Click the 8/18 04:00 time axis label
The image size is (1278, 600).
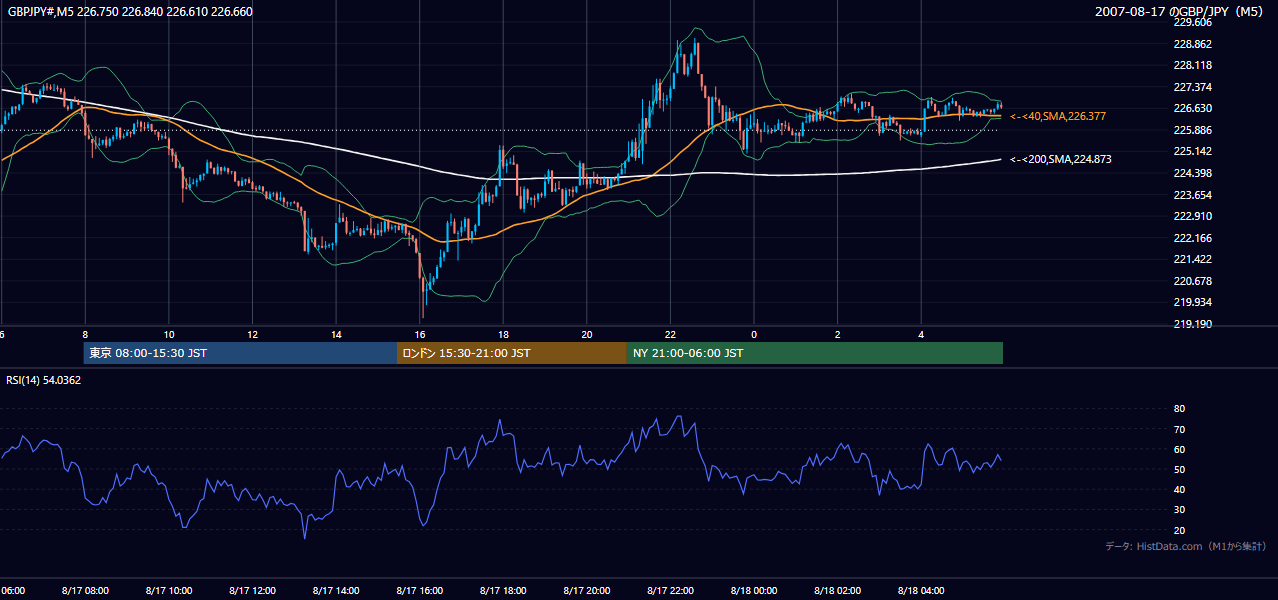[x=922, y=591]
